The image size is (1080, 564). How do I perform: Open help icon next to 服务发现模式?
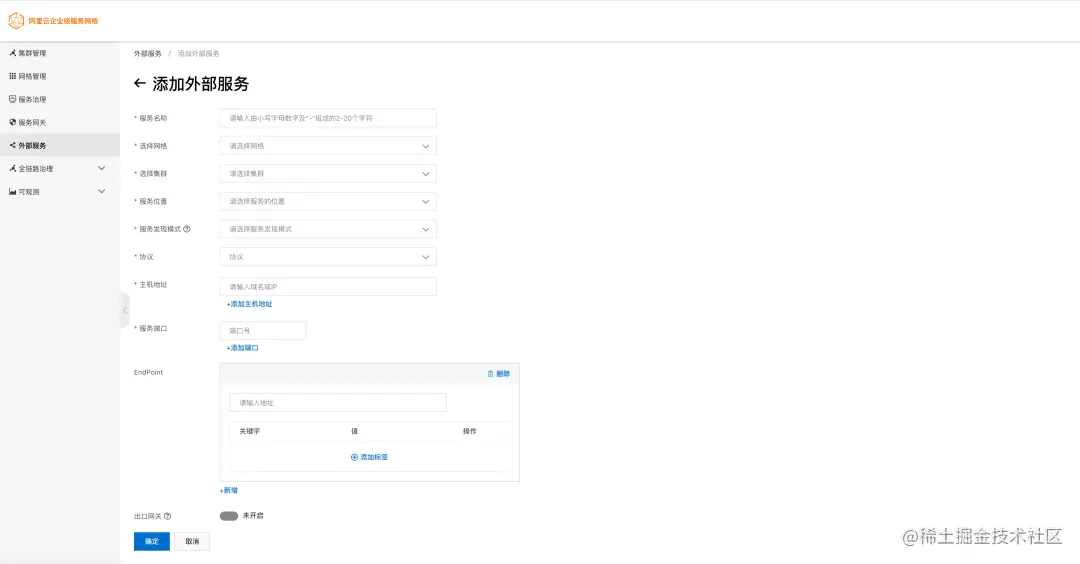point(187,229)
